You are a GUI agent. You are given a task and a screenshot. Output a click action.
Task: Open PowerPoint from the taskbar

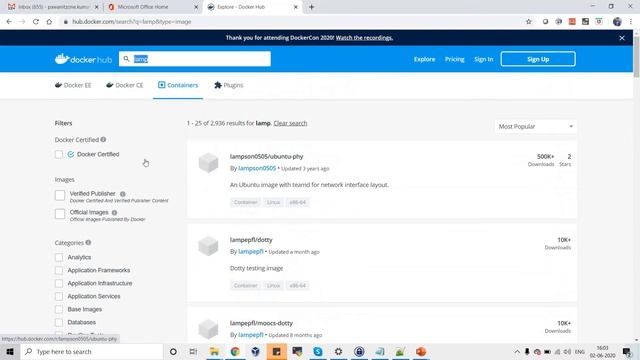[x=421, y=351]
